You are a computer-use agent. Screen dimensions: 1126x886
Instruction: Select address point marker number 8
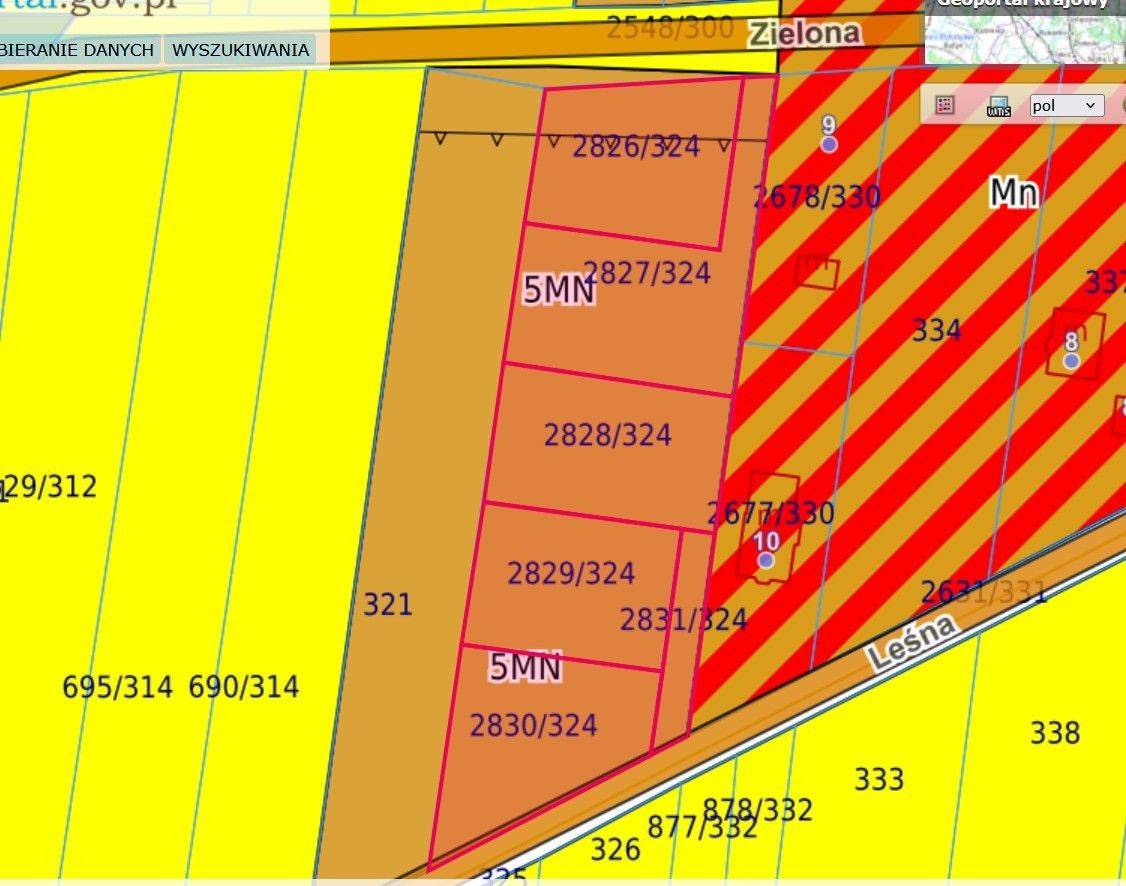click(1071, 360)
